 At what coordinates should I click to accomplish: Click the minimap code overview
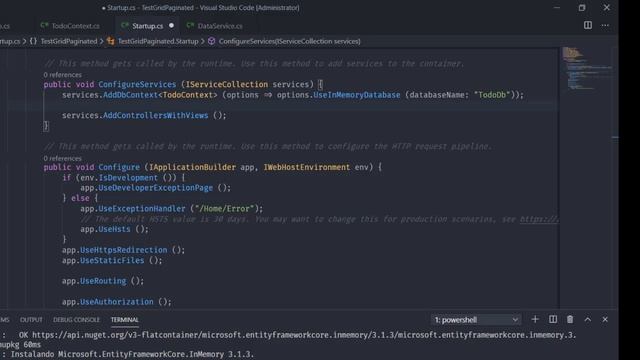tap(586, 69)
